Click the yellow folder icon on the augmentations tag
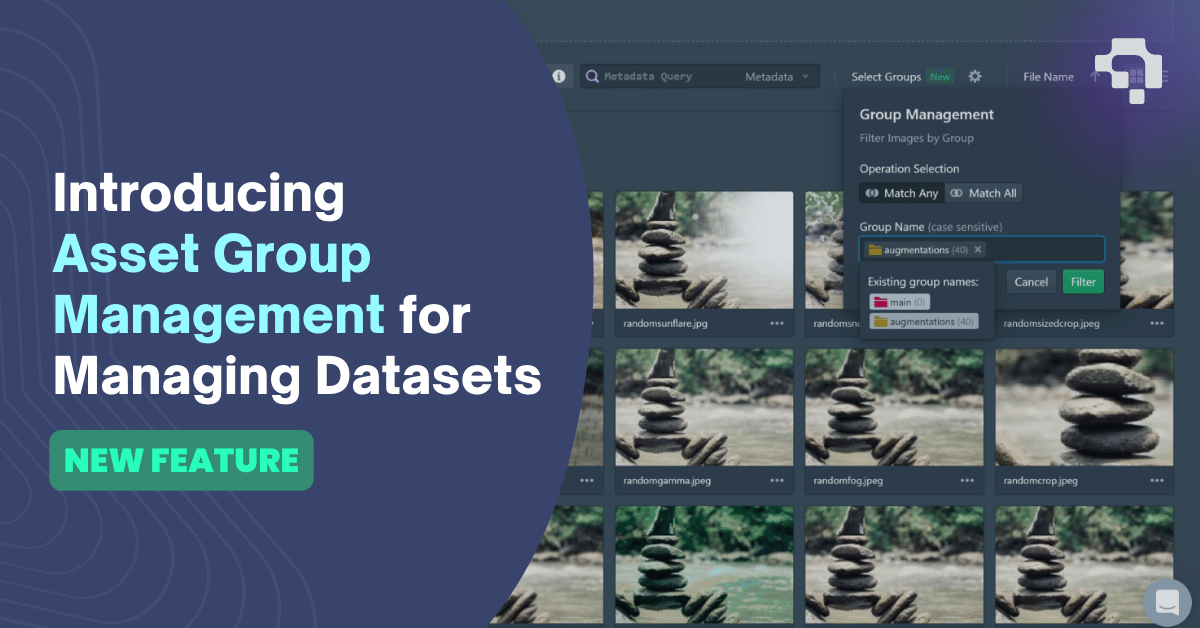The width and height of the screenshot is (1200, 628). pyautogui.click(x=875, y=250)
